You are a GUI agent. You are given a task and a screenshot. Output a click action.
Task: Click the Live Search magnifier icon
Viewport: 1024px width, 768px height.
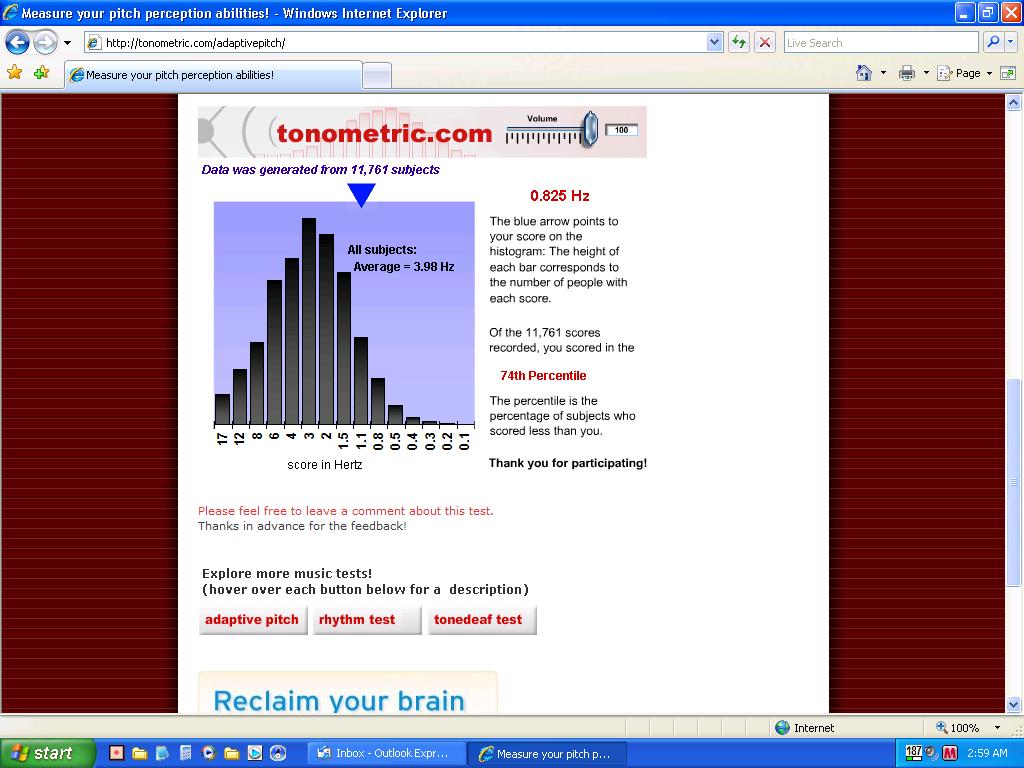[993, 42]
